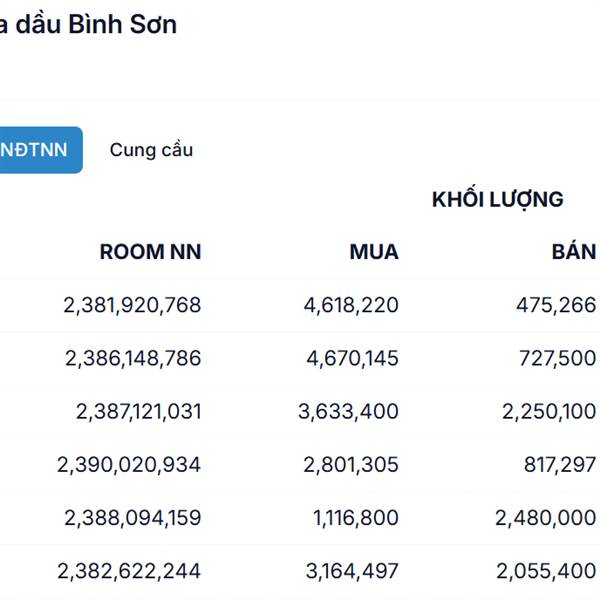This screenshot has height=600, width=600.
Task: Click buy volume 2,801,305
Action: [x=351, y=464]
